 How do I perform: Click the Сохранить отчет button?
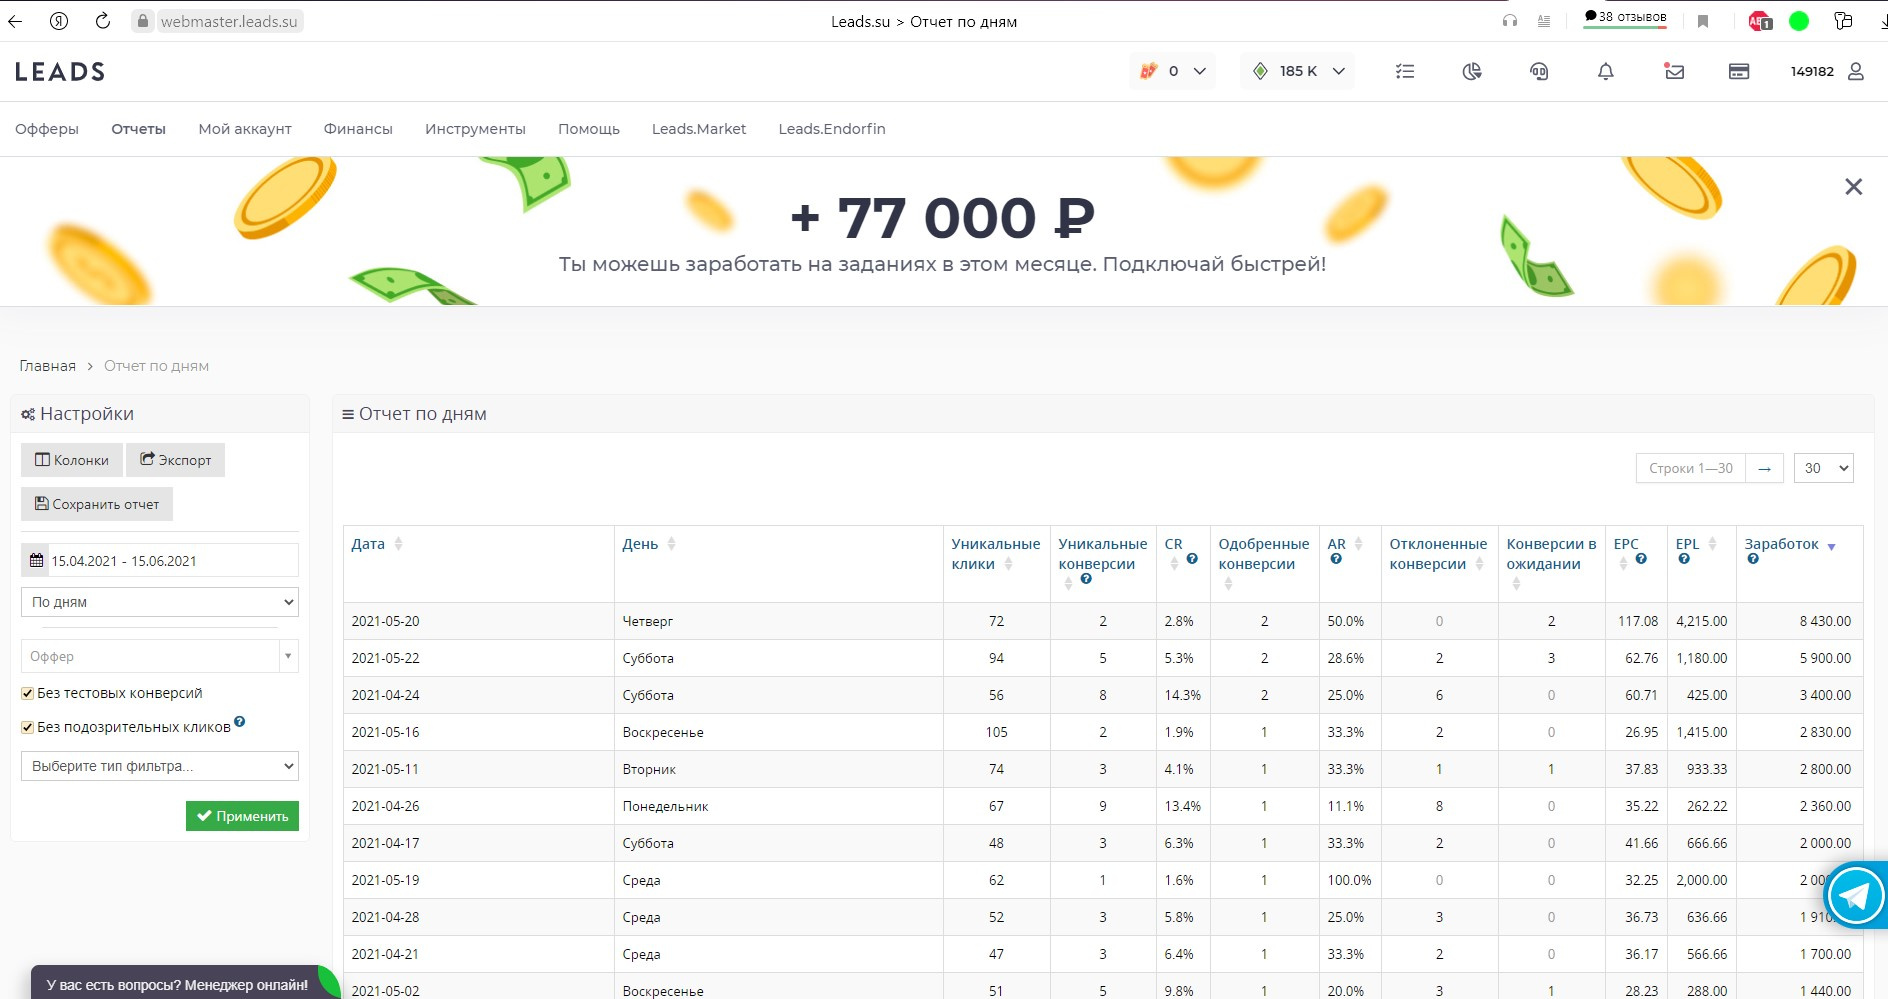(97, 504)
